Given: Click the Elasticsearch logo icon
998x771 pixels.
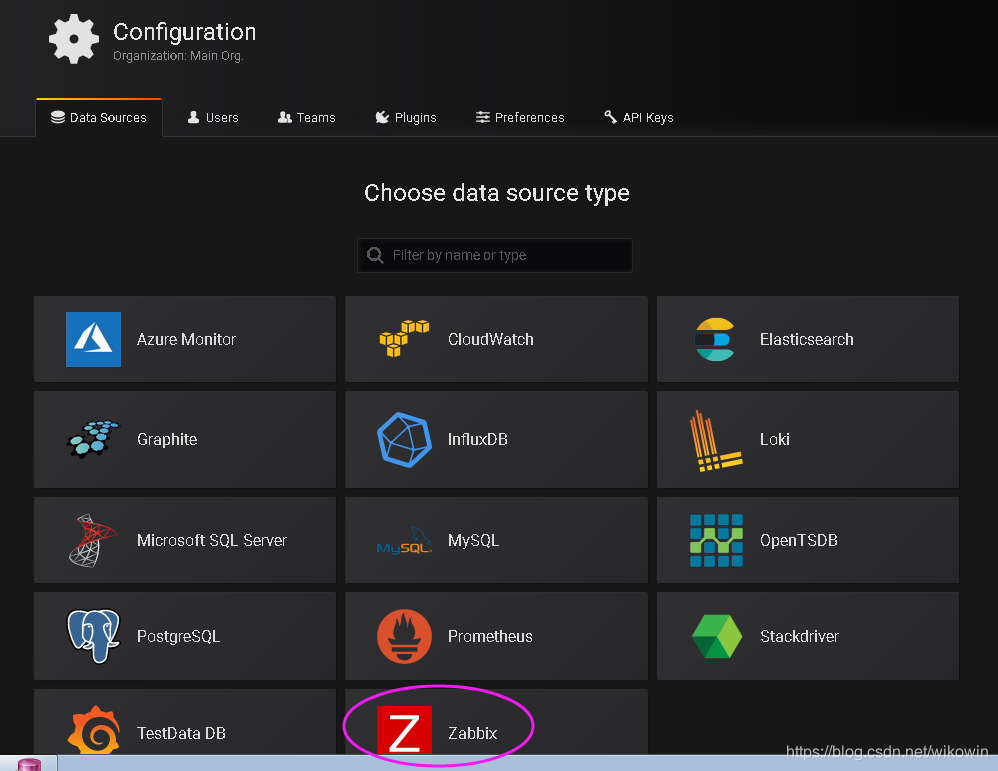Looking at the screenshot, I should [x=715, y=339].
